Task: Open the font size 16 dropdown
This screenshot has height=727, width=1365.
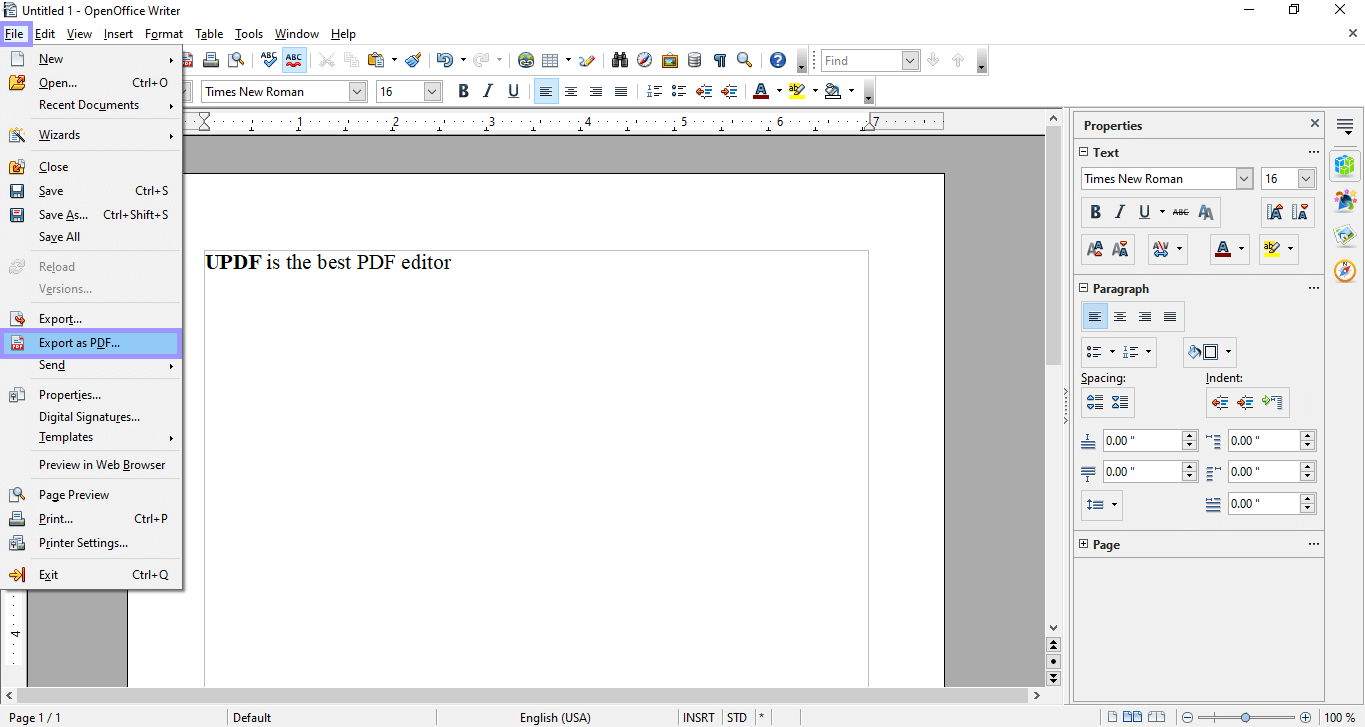Action: point(431,91)
